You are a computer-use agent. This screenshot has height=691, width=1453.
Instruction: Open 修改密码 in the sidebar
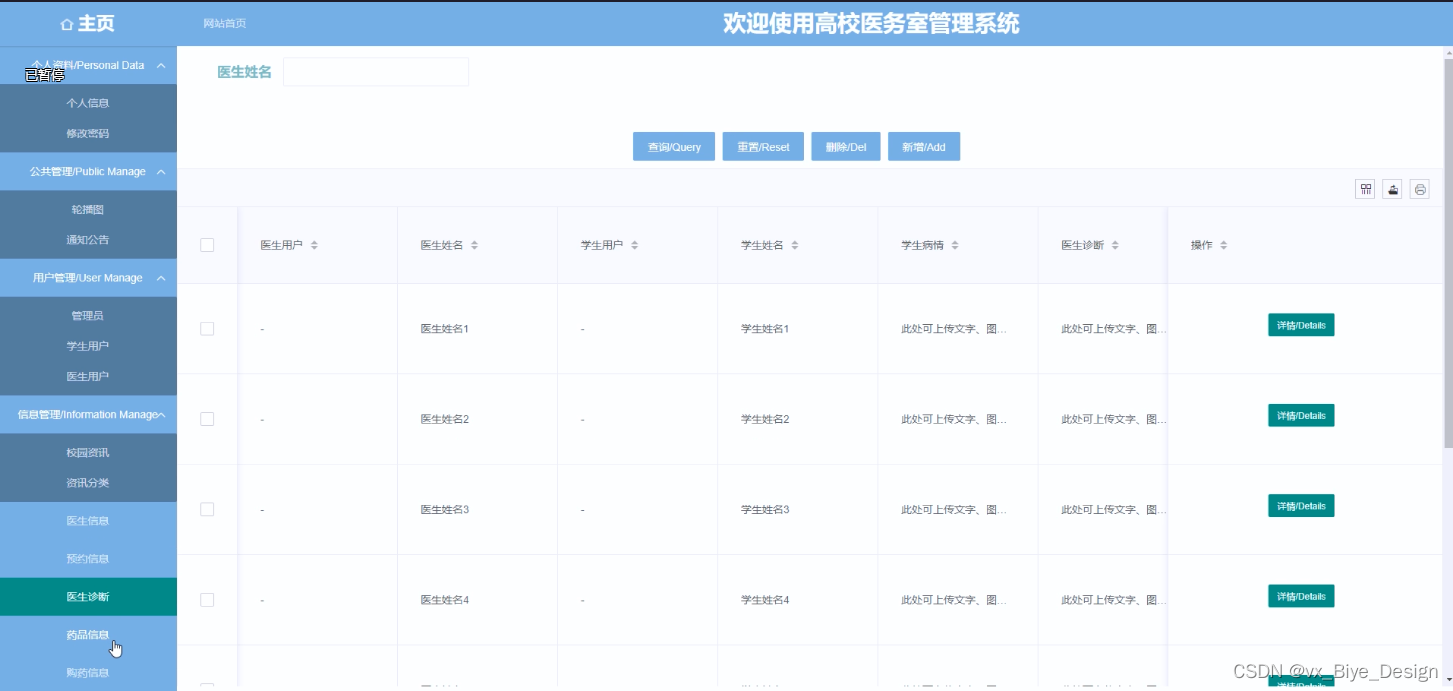point(88,133)
